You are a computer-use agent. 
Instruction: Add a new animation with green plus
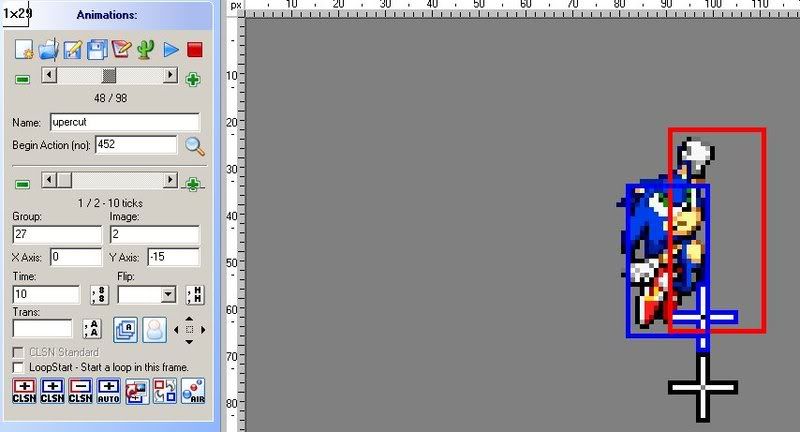193,80
